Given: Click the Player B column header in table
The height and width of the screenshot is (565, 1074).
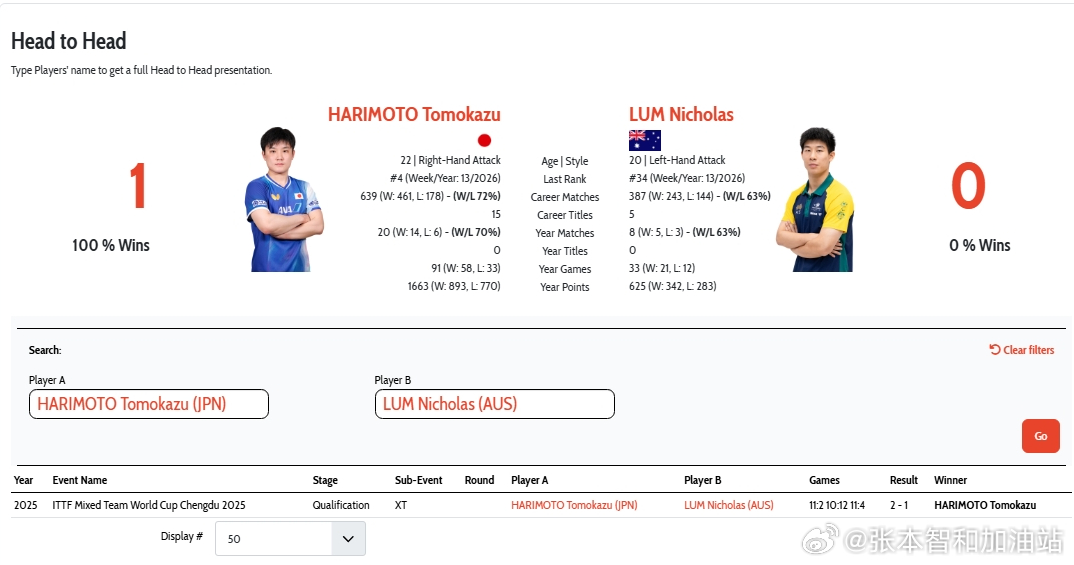Looking at the screenshot, I should [x=703, y=480].
